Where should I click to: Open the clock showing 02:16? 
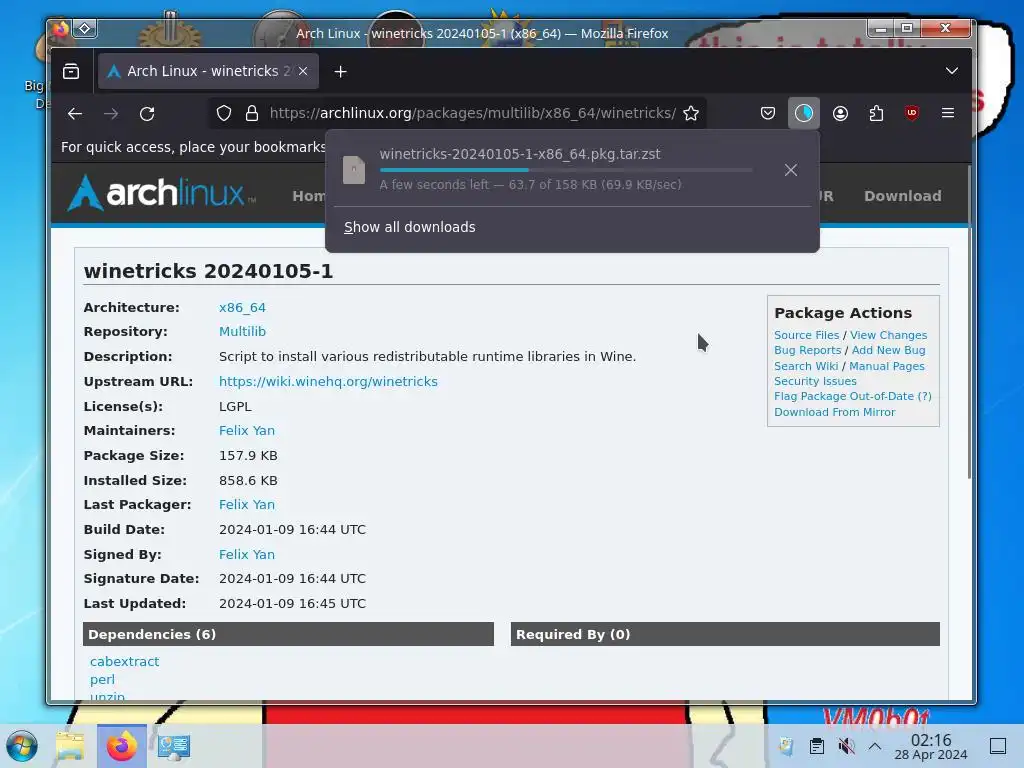point(931,746)
